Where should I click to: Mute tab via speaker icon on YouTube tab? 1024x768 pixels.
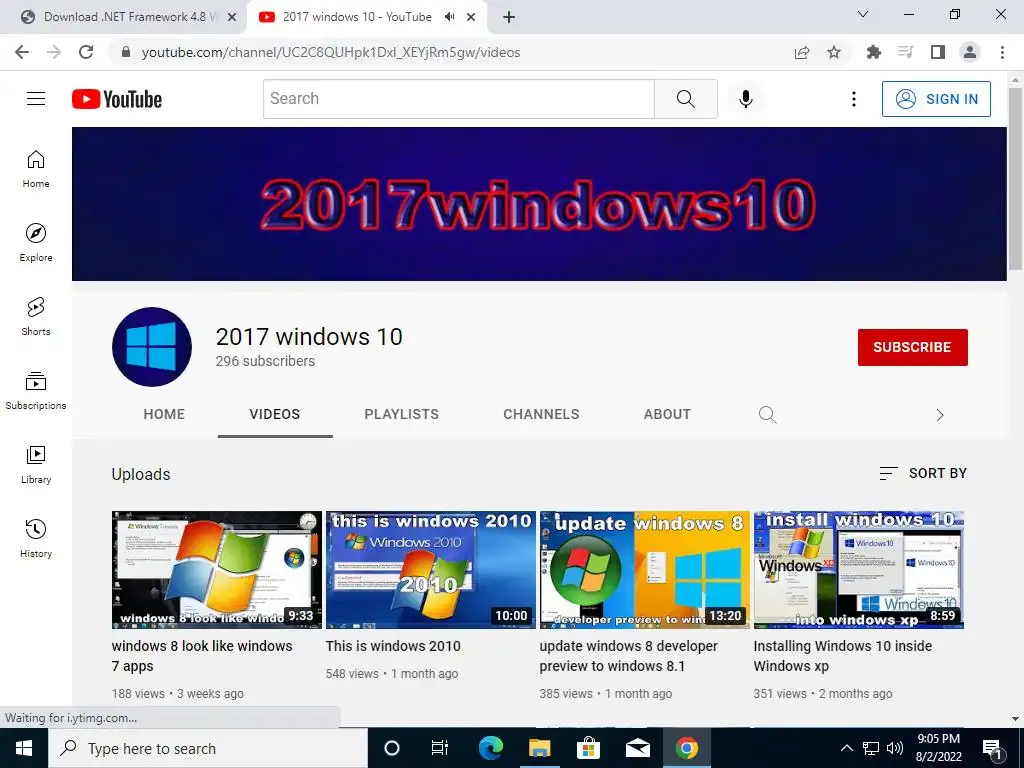coord(449,17)
